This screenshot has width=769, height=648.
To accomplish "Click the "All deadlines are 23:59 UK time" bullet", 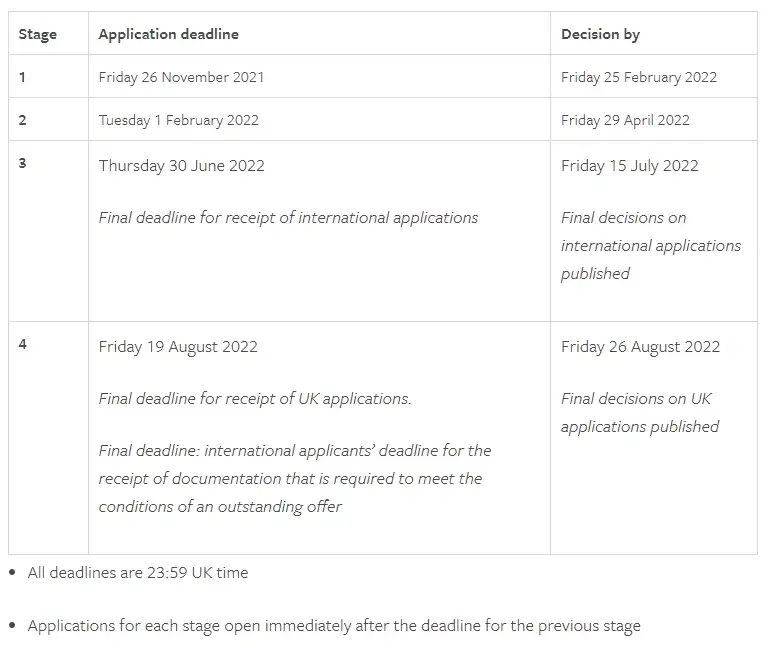I will click(138, 573).
